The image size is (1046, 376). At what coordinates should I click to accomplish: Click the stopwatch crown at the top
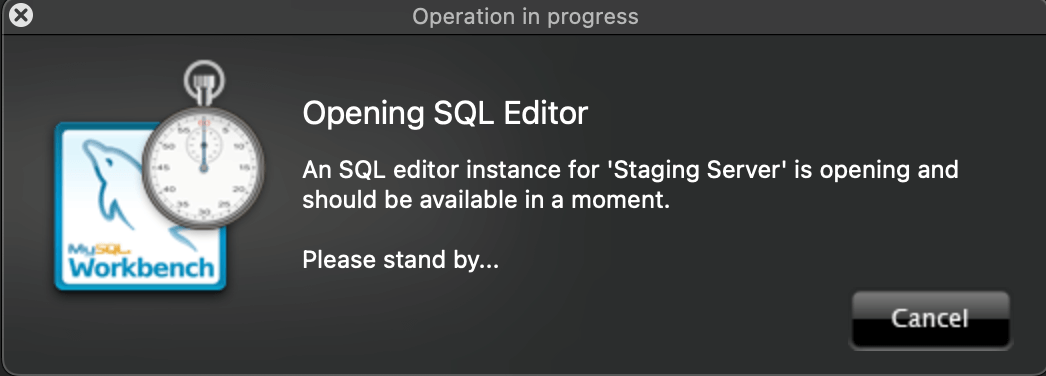coord(204,91)
